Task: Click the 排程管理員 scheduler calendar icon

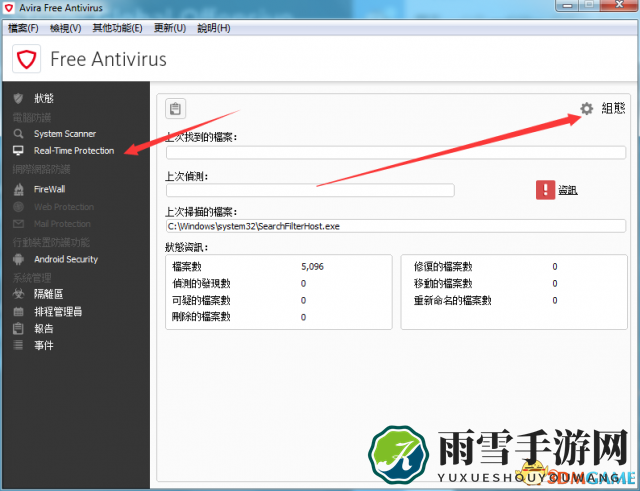Action: [18, 312]
